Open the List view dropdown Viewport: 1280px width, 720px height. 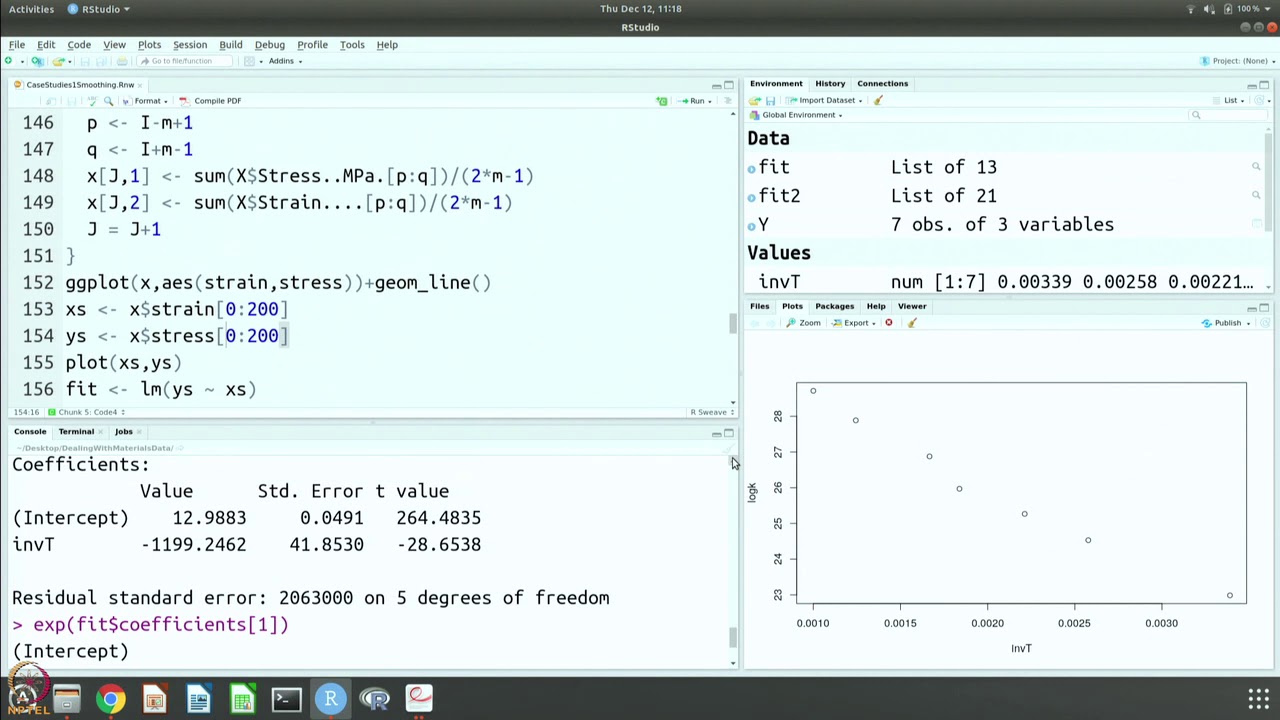point(1235,100)
